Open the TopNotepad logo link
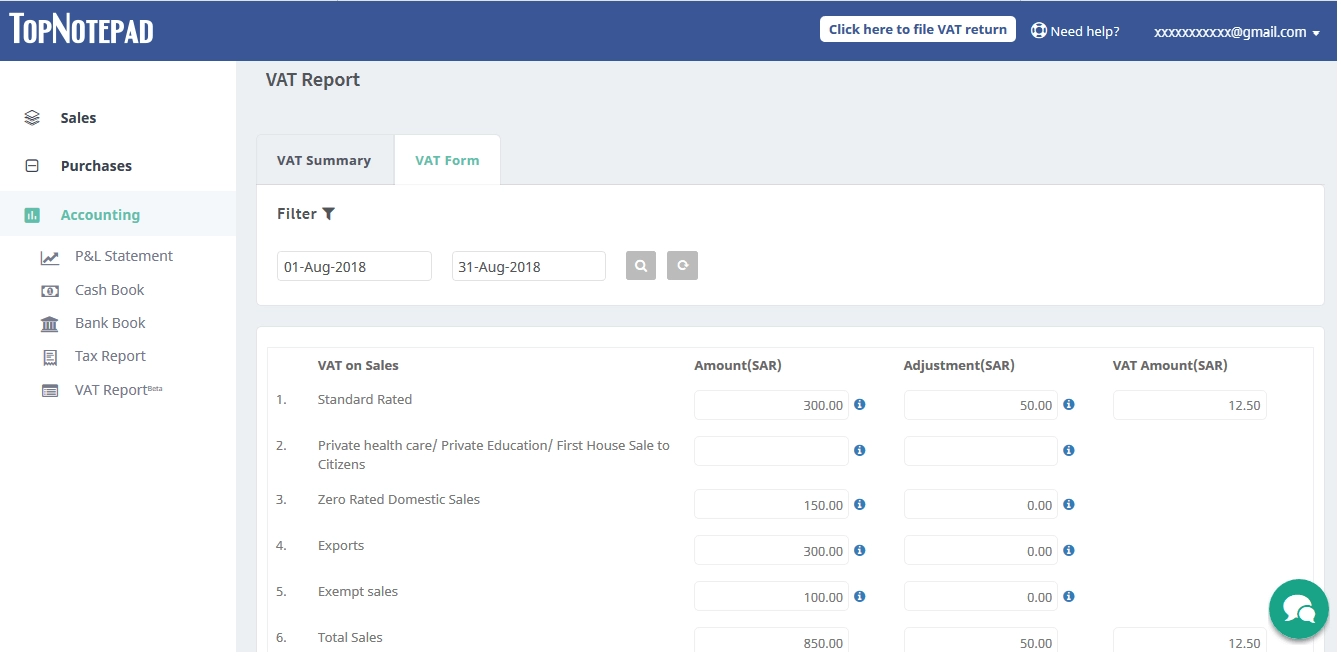This screenshot has width=1341, height=660. click(80, 29)
